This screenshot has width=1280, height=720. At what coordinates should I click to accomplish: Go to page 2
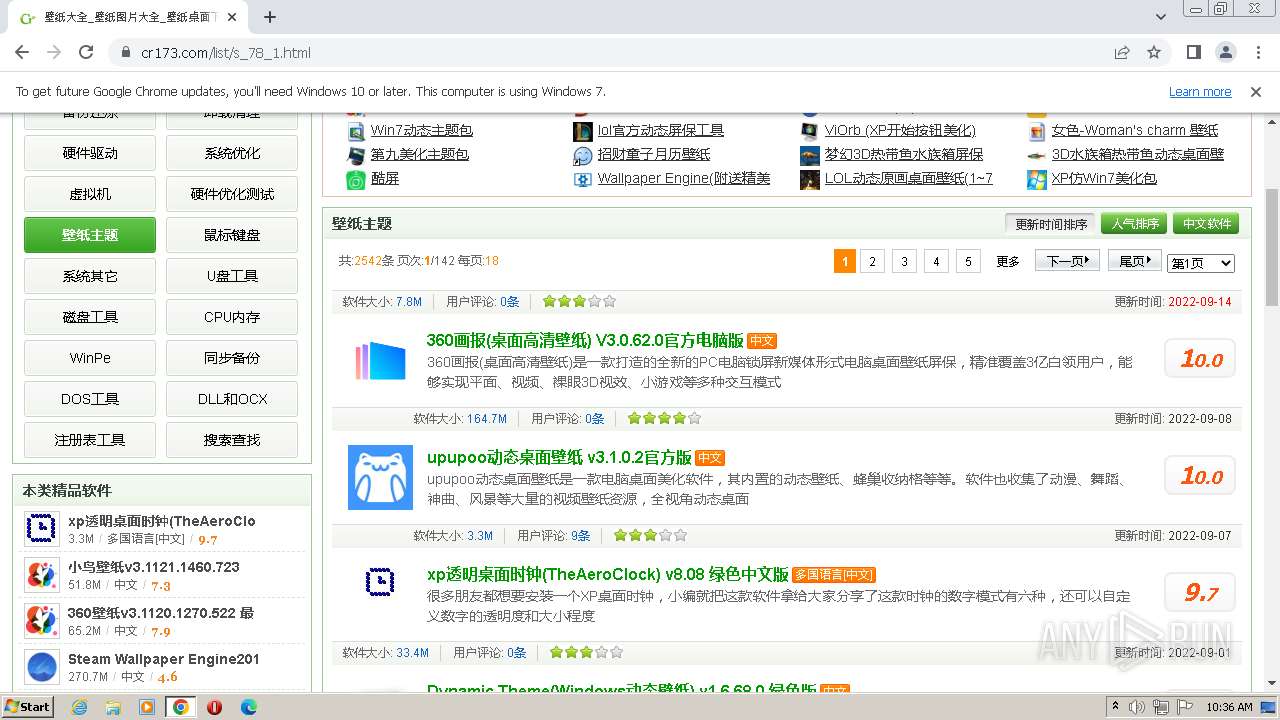pos(872,261)
